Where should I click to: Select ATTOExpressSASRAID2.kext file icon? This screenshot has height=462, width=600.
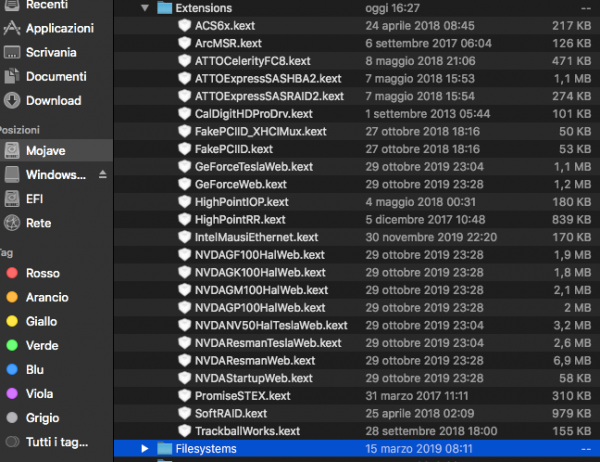(184, 96)
